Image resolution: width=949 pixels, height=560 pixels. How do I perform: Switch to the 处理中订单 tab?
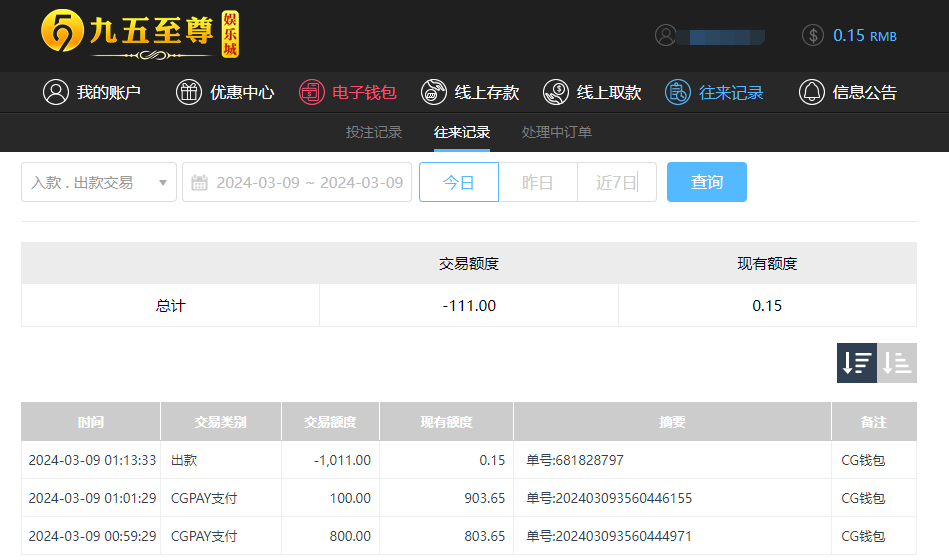pos(557,132)
